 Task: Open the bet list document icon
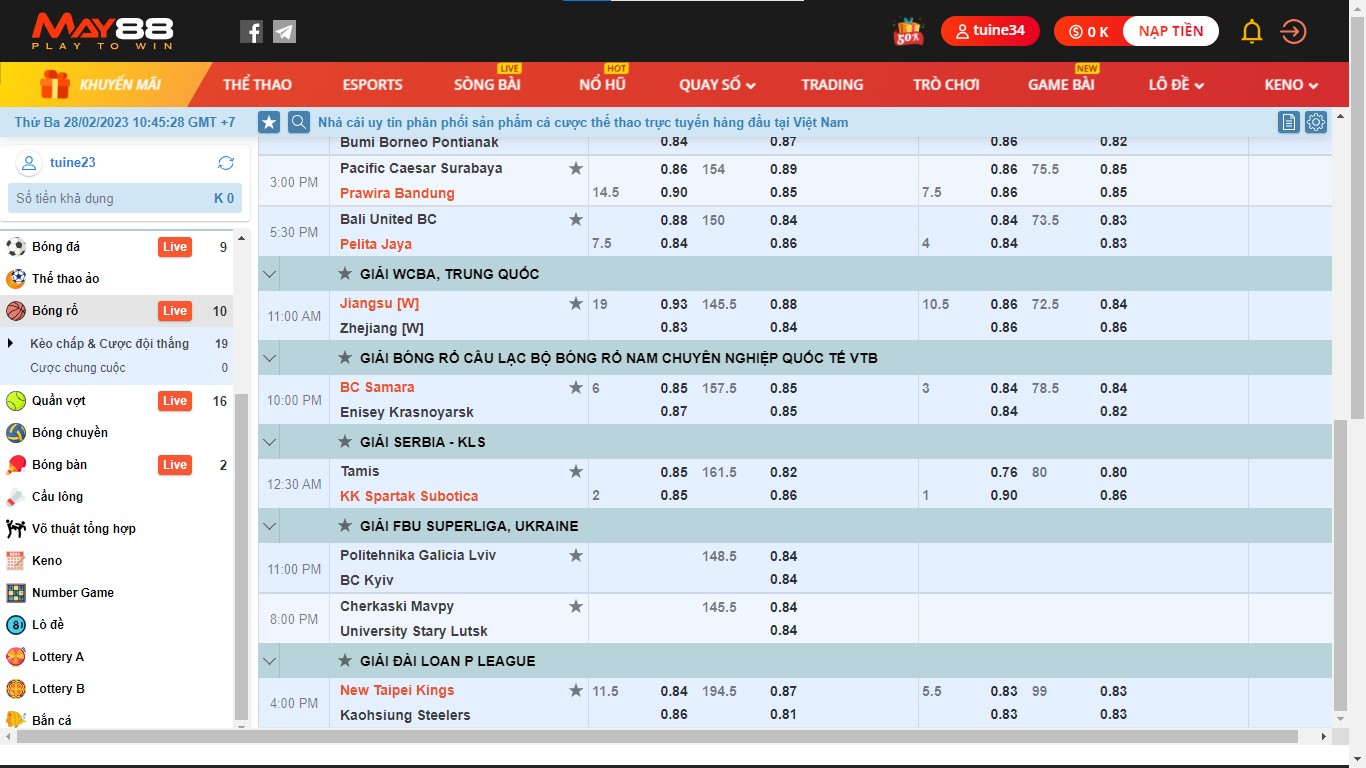click(x=1289, y=122)
